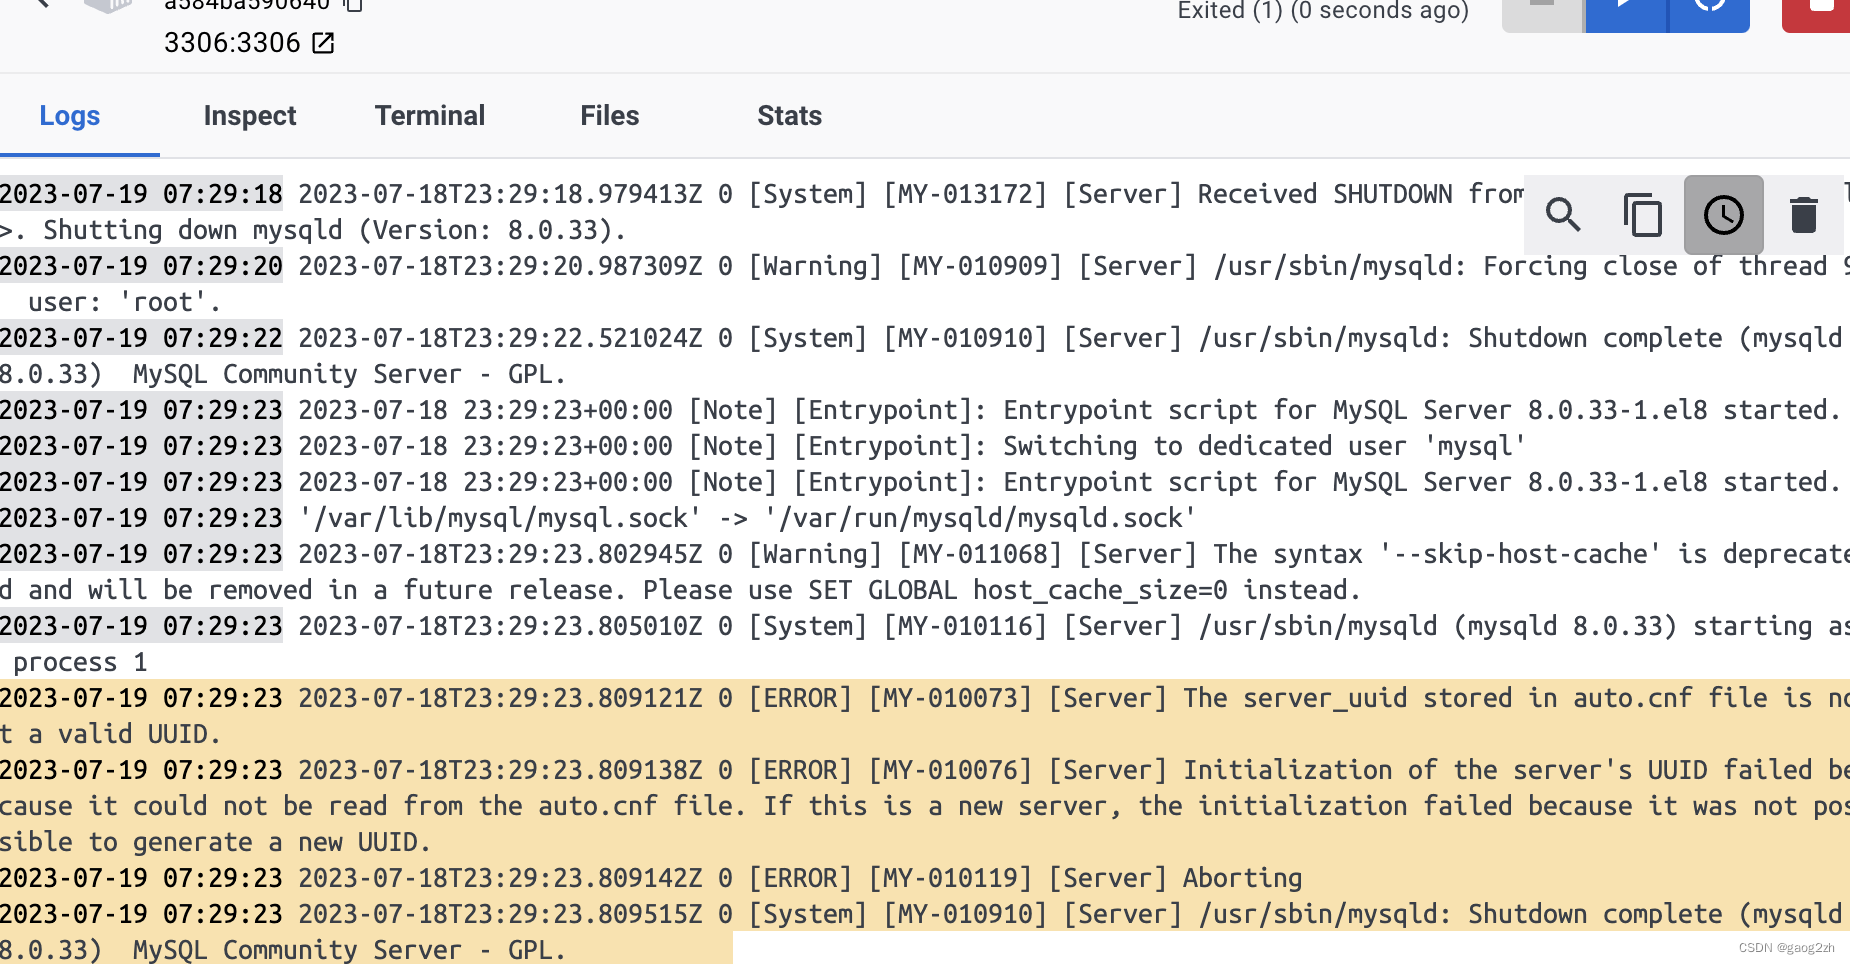
Task: Open the 3306:3306 port link icon
Action: click(323, 43)
